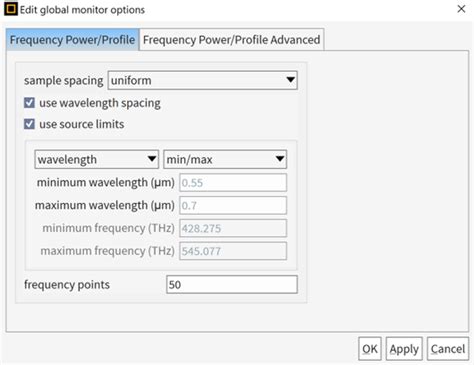Screen dimensions: 474x365
Task: Click the minimum wavelength field
Action: coord(233,182)
